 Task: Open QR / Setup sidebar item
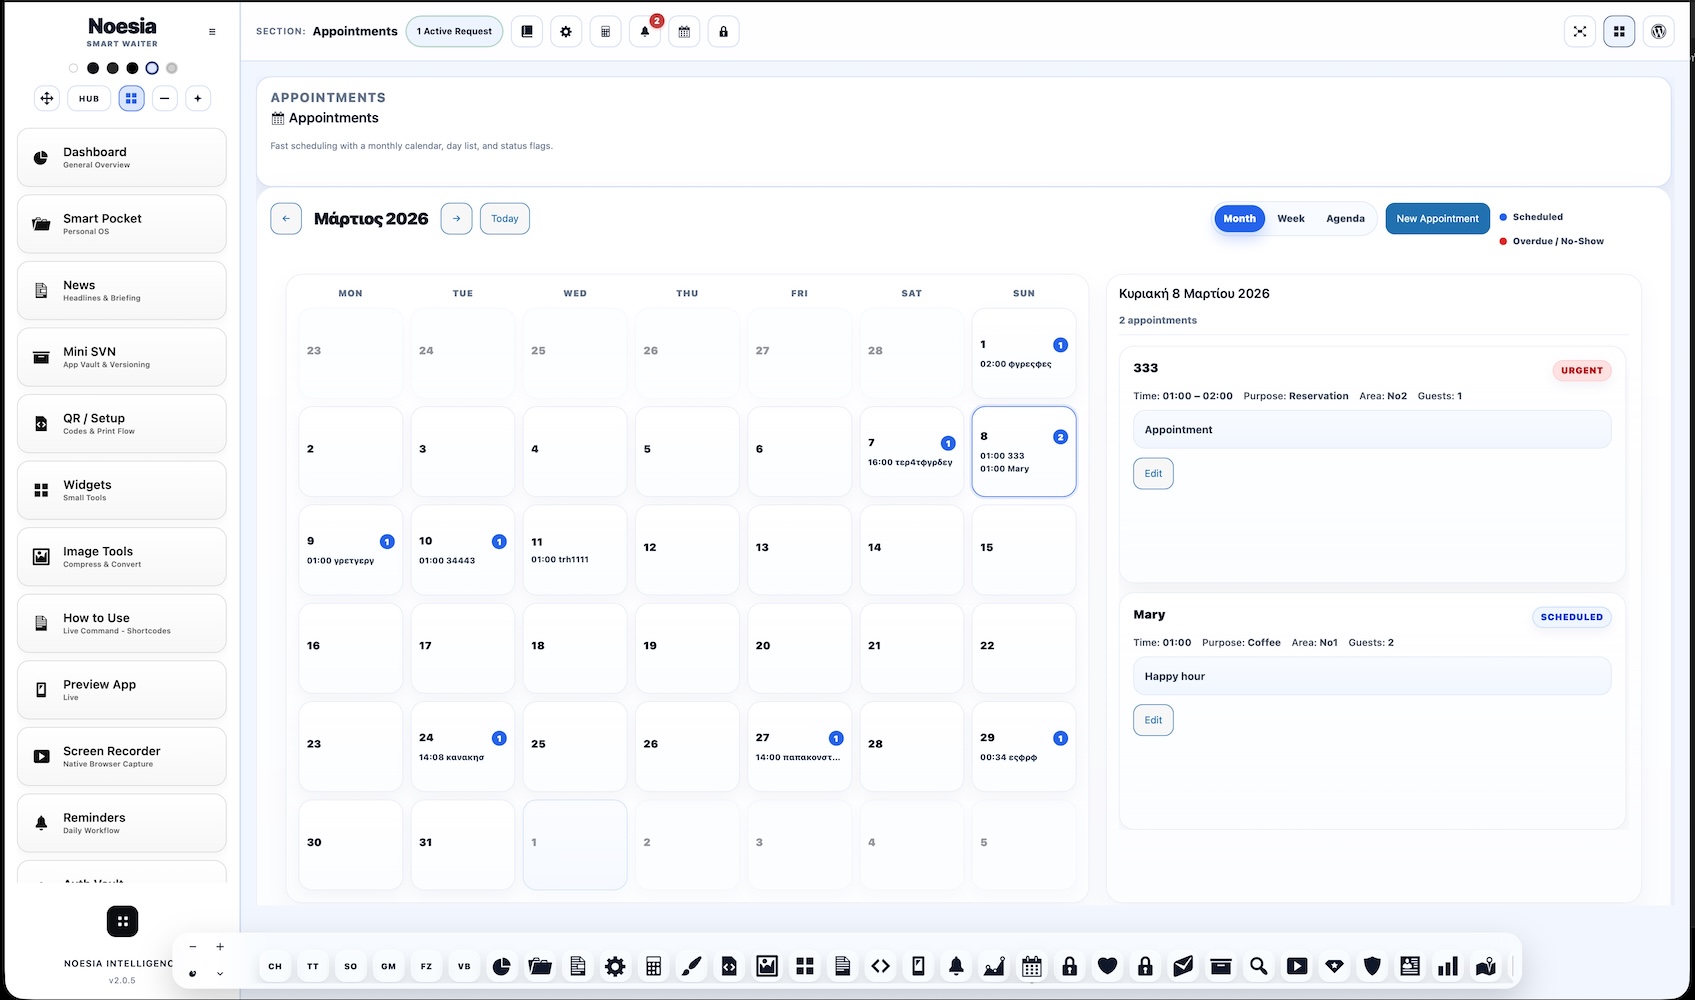coord(122,424)
